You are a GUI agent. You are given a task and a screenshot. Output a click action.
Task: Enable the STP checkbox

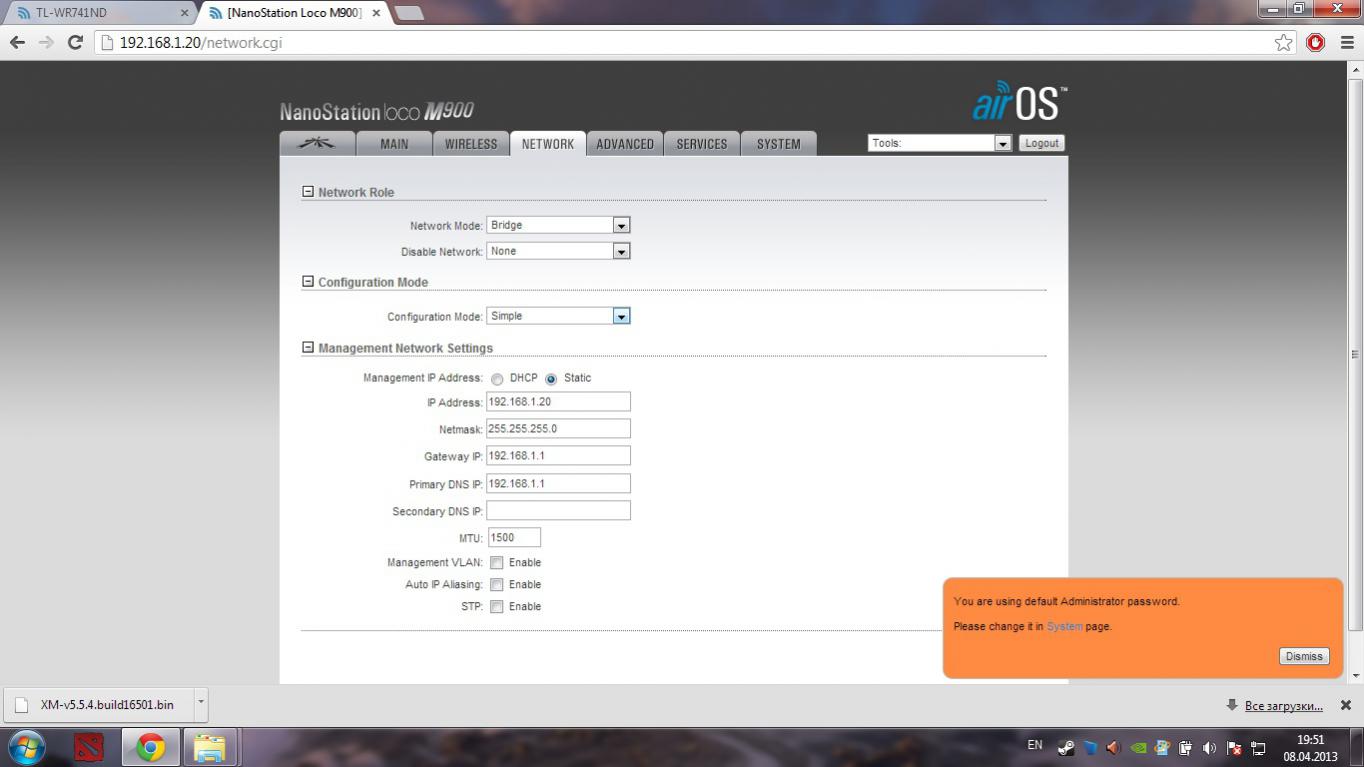(497, 606)
